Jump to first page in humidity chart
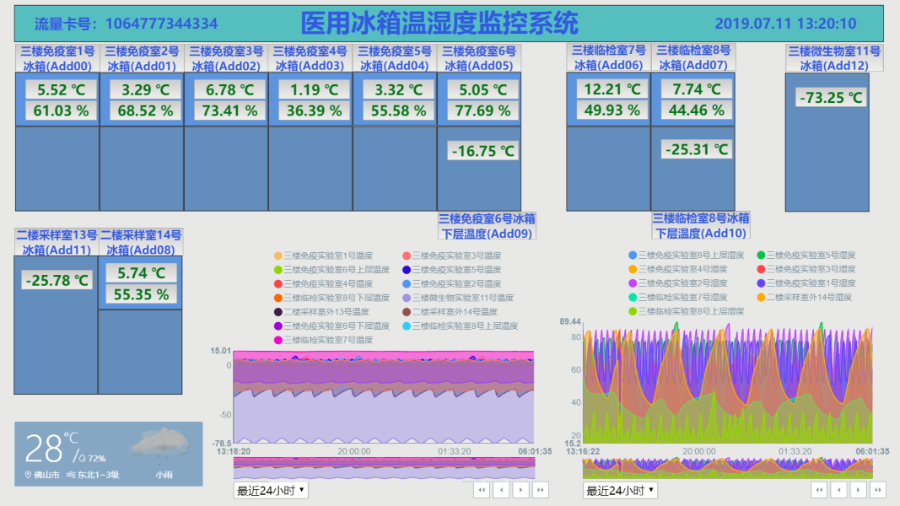The height and width of the screenshot is (506, 900). click(x=819, y=490)
